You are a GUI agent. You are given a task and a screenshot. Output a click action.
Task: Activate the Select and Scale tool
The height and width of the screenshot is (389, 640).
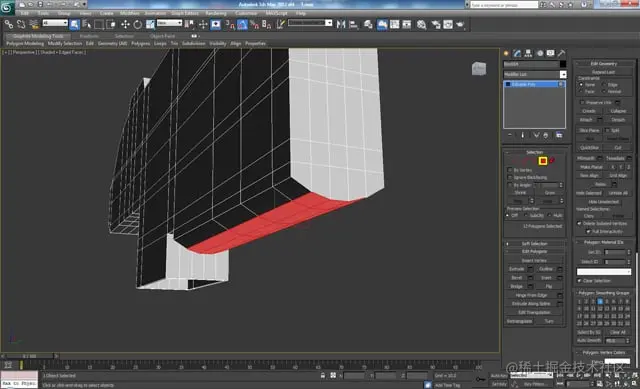click(150, 24)
